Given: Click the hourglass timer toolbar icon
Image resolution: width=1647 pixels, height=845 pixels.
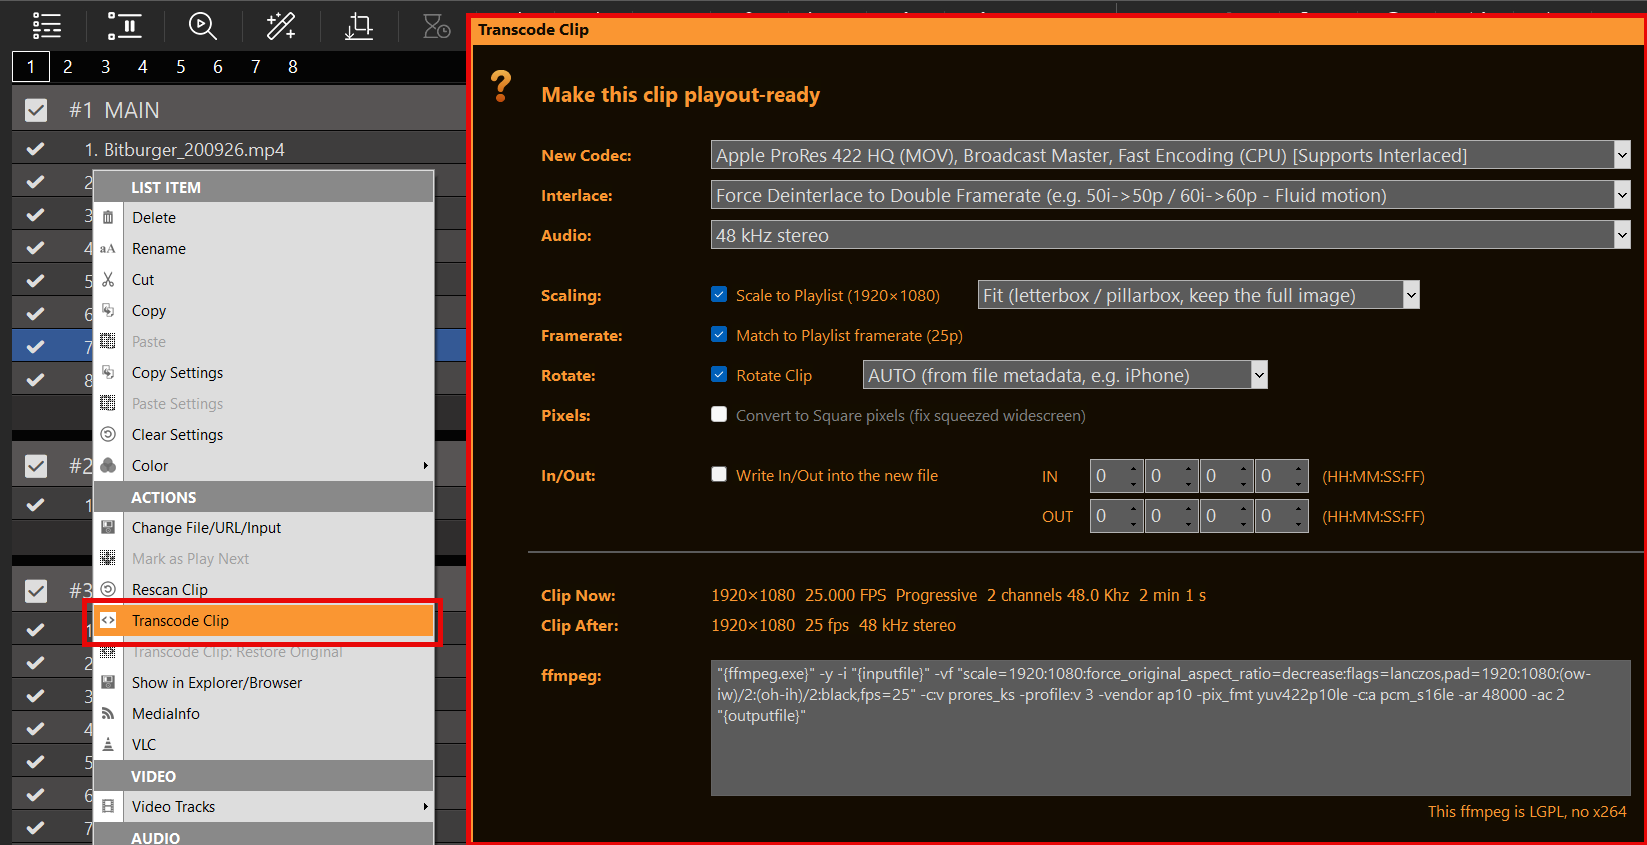Looking at the screenshot, I should point(436,26).
